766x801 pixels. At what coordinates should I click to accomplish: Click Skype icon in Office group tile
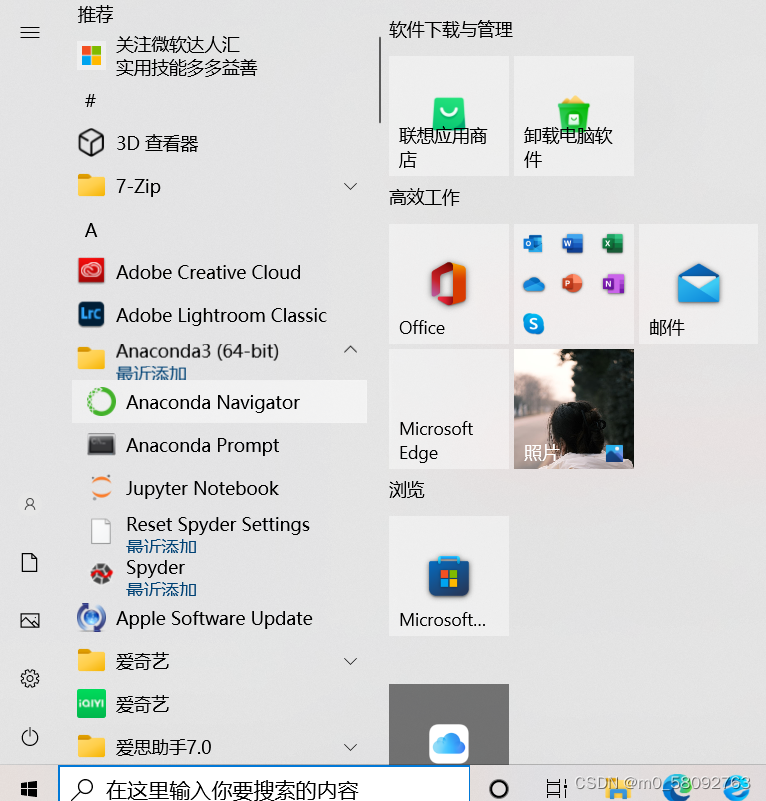point(533,324)
